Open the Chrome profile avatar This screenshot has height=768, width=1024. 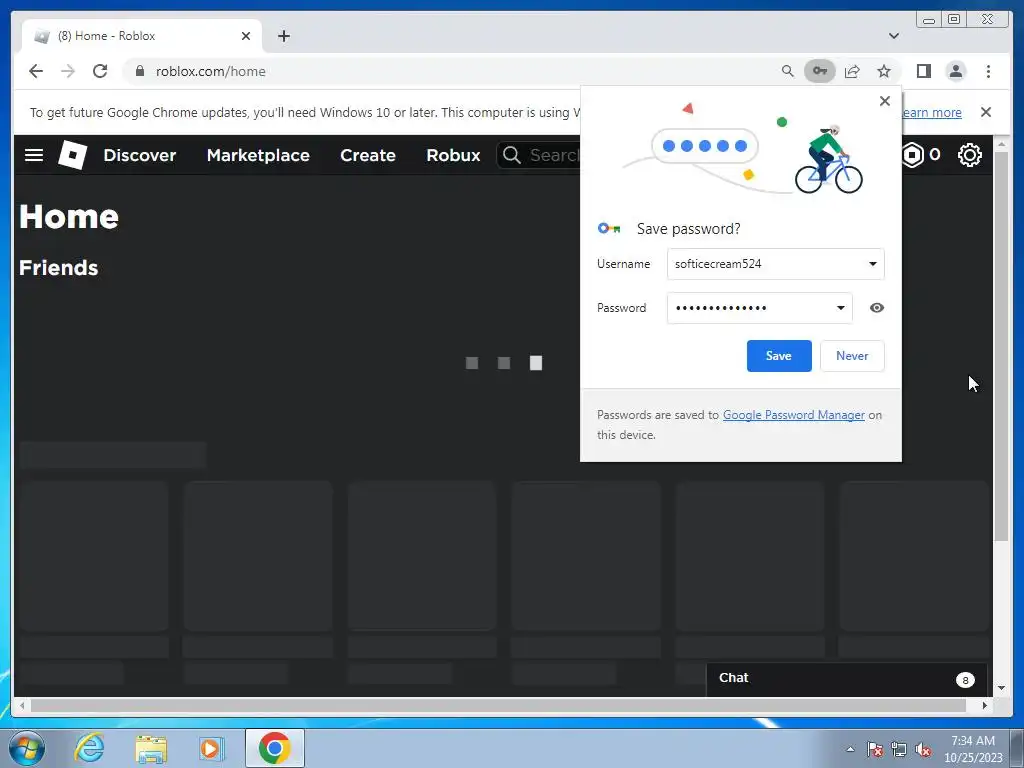point(955,71)
